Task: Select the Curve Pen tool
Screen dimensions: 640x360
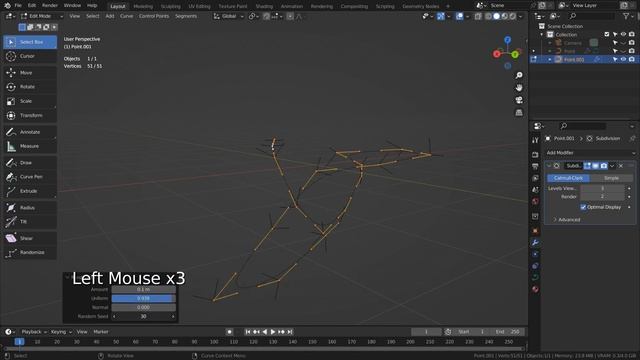Action: point(30,177)
